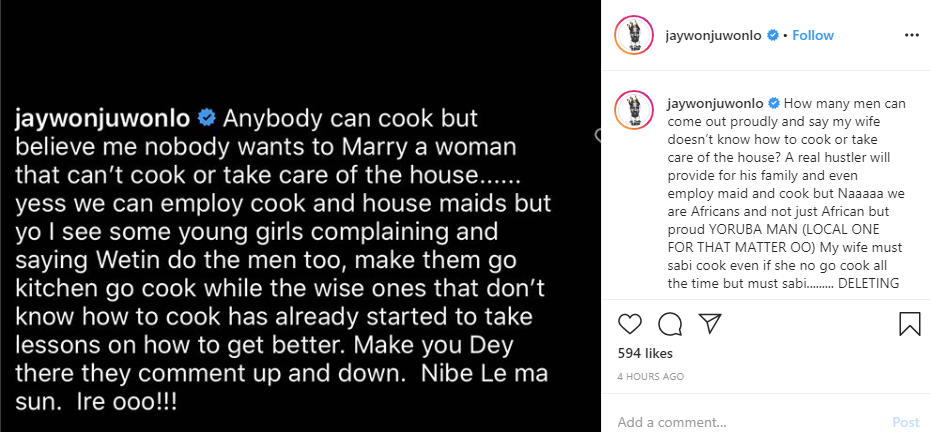The height and width of the screenshot is (432, 930).
Task: Share the post via paper plane icon
Action: pos(710,324)
